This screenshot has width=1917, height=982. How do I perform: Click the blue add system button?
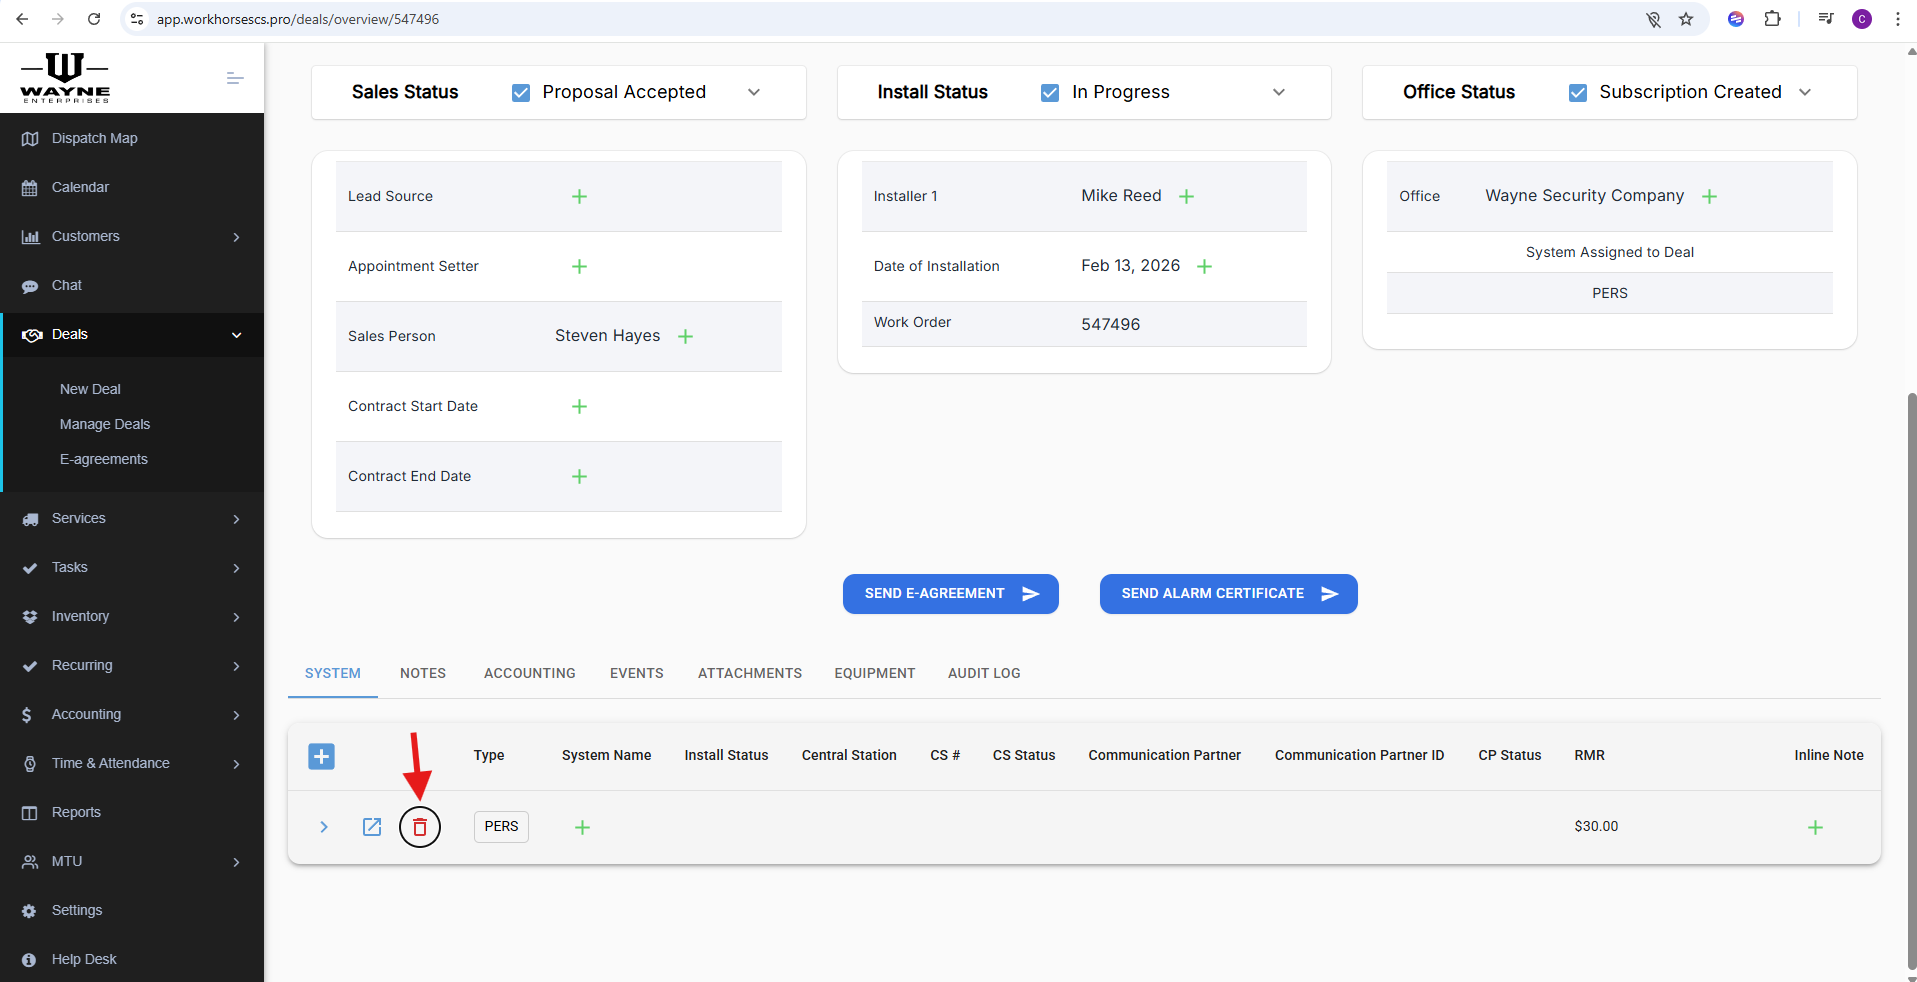(321, 756)
